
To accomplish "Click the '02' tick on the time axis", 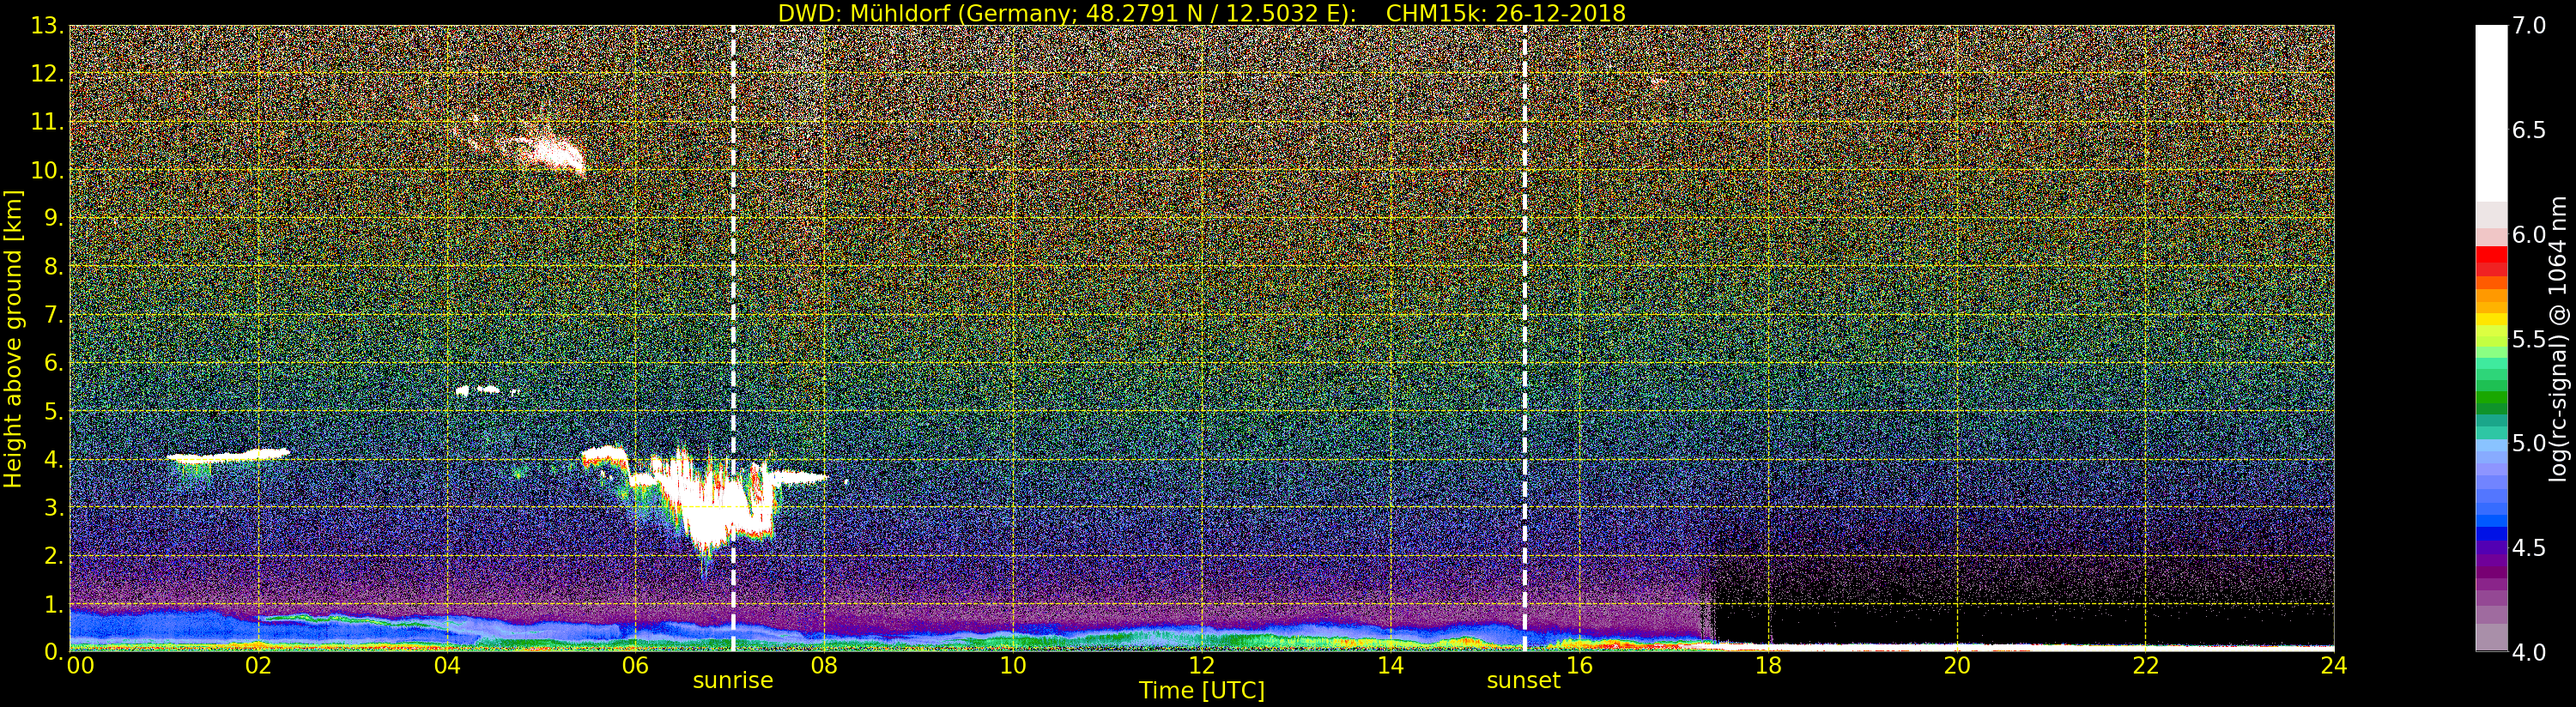I will pos(258,665).
